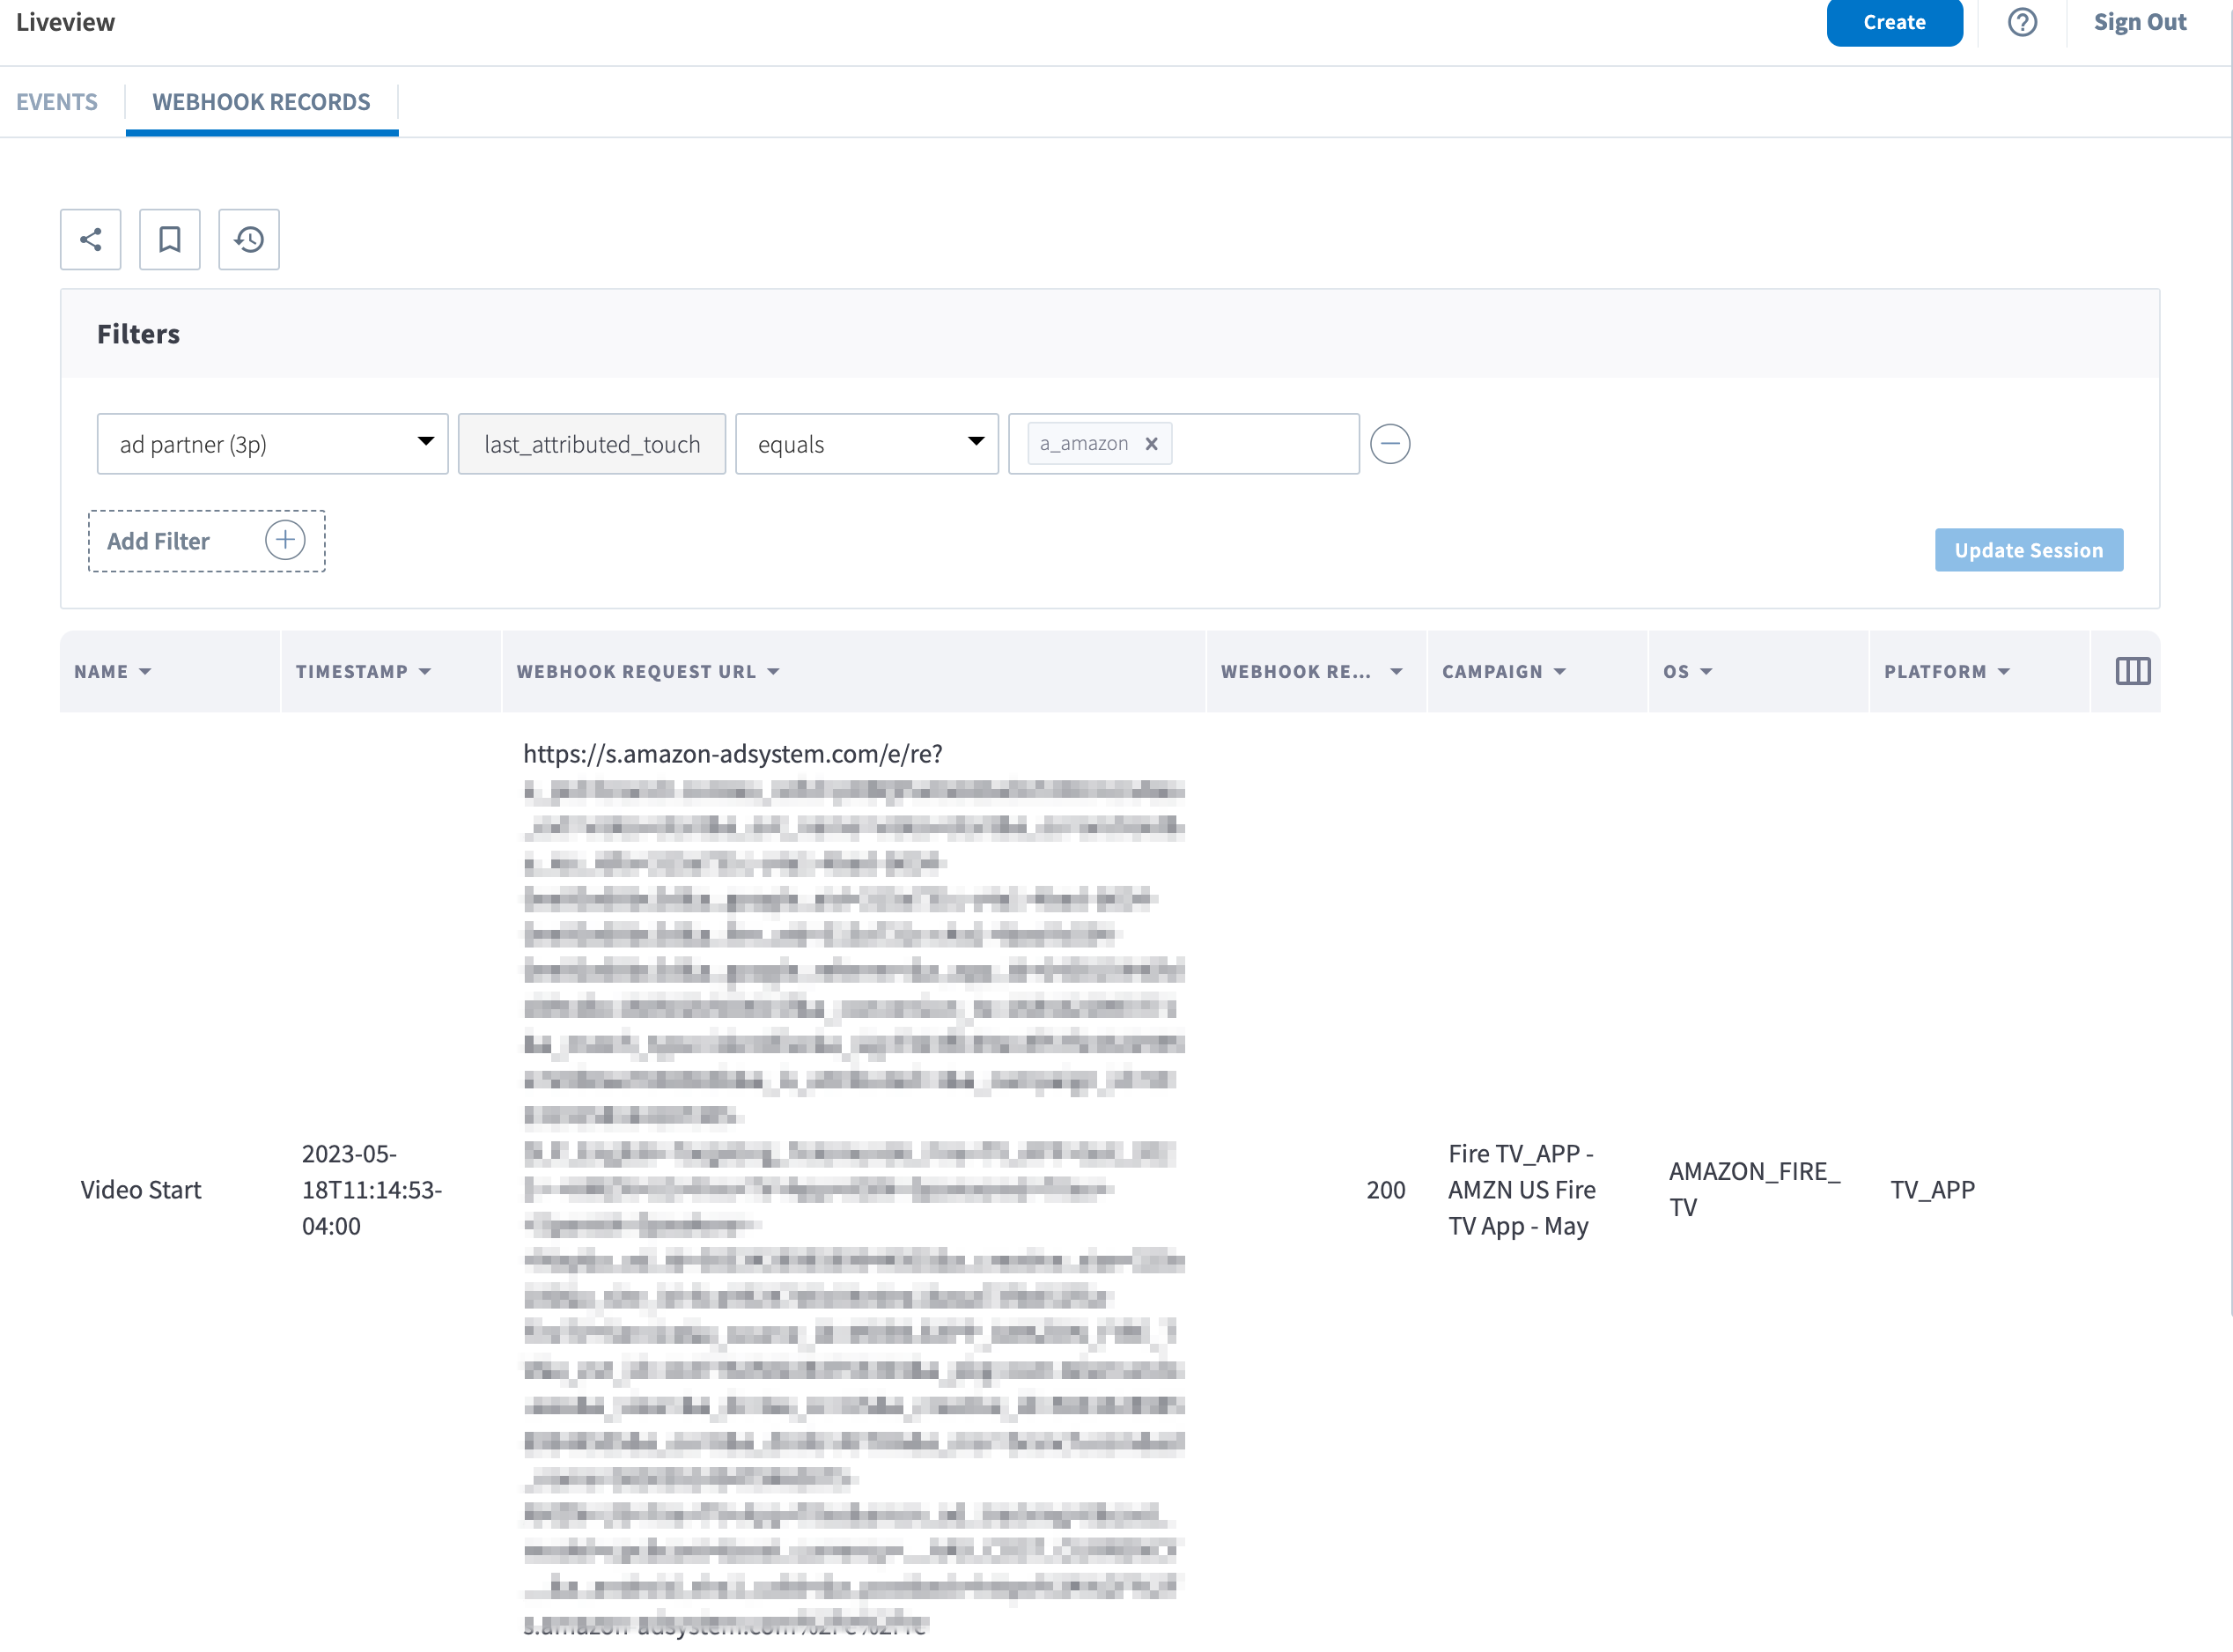Sort by Timestamp column arrow
Screen dimensions: 2233x1652
coord(425,672)
